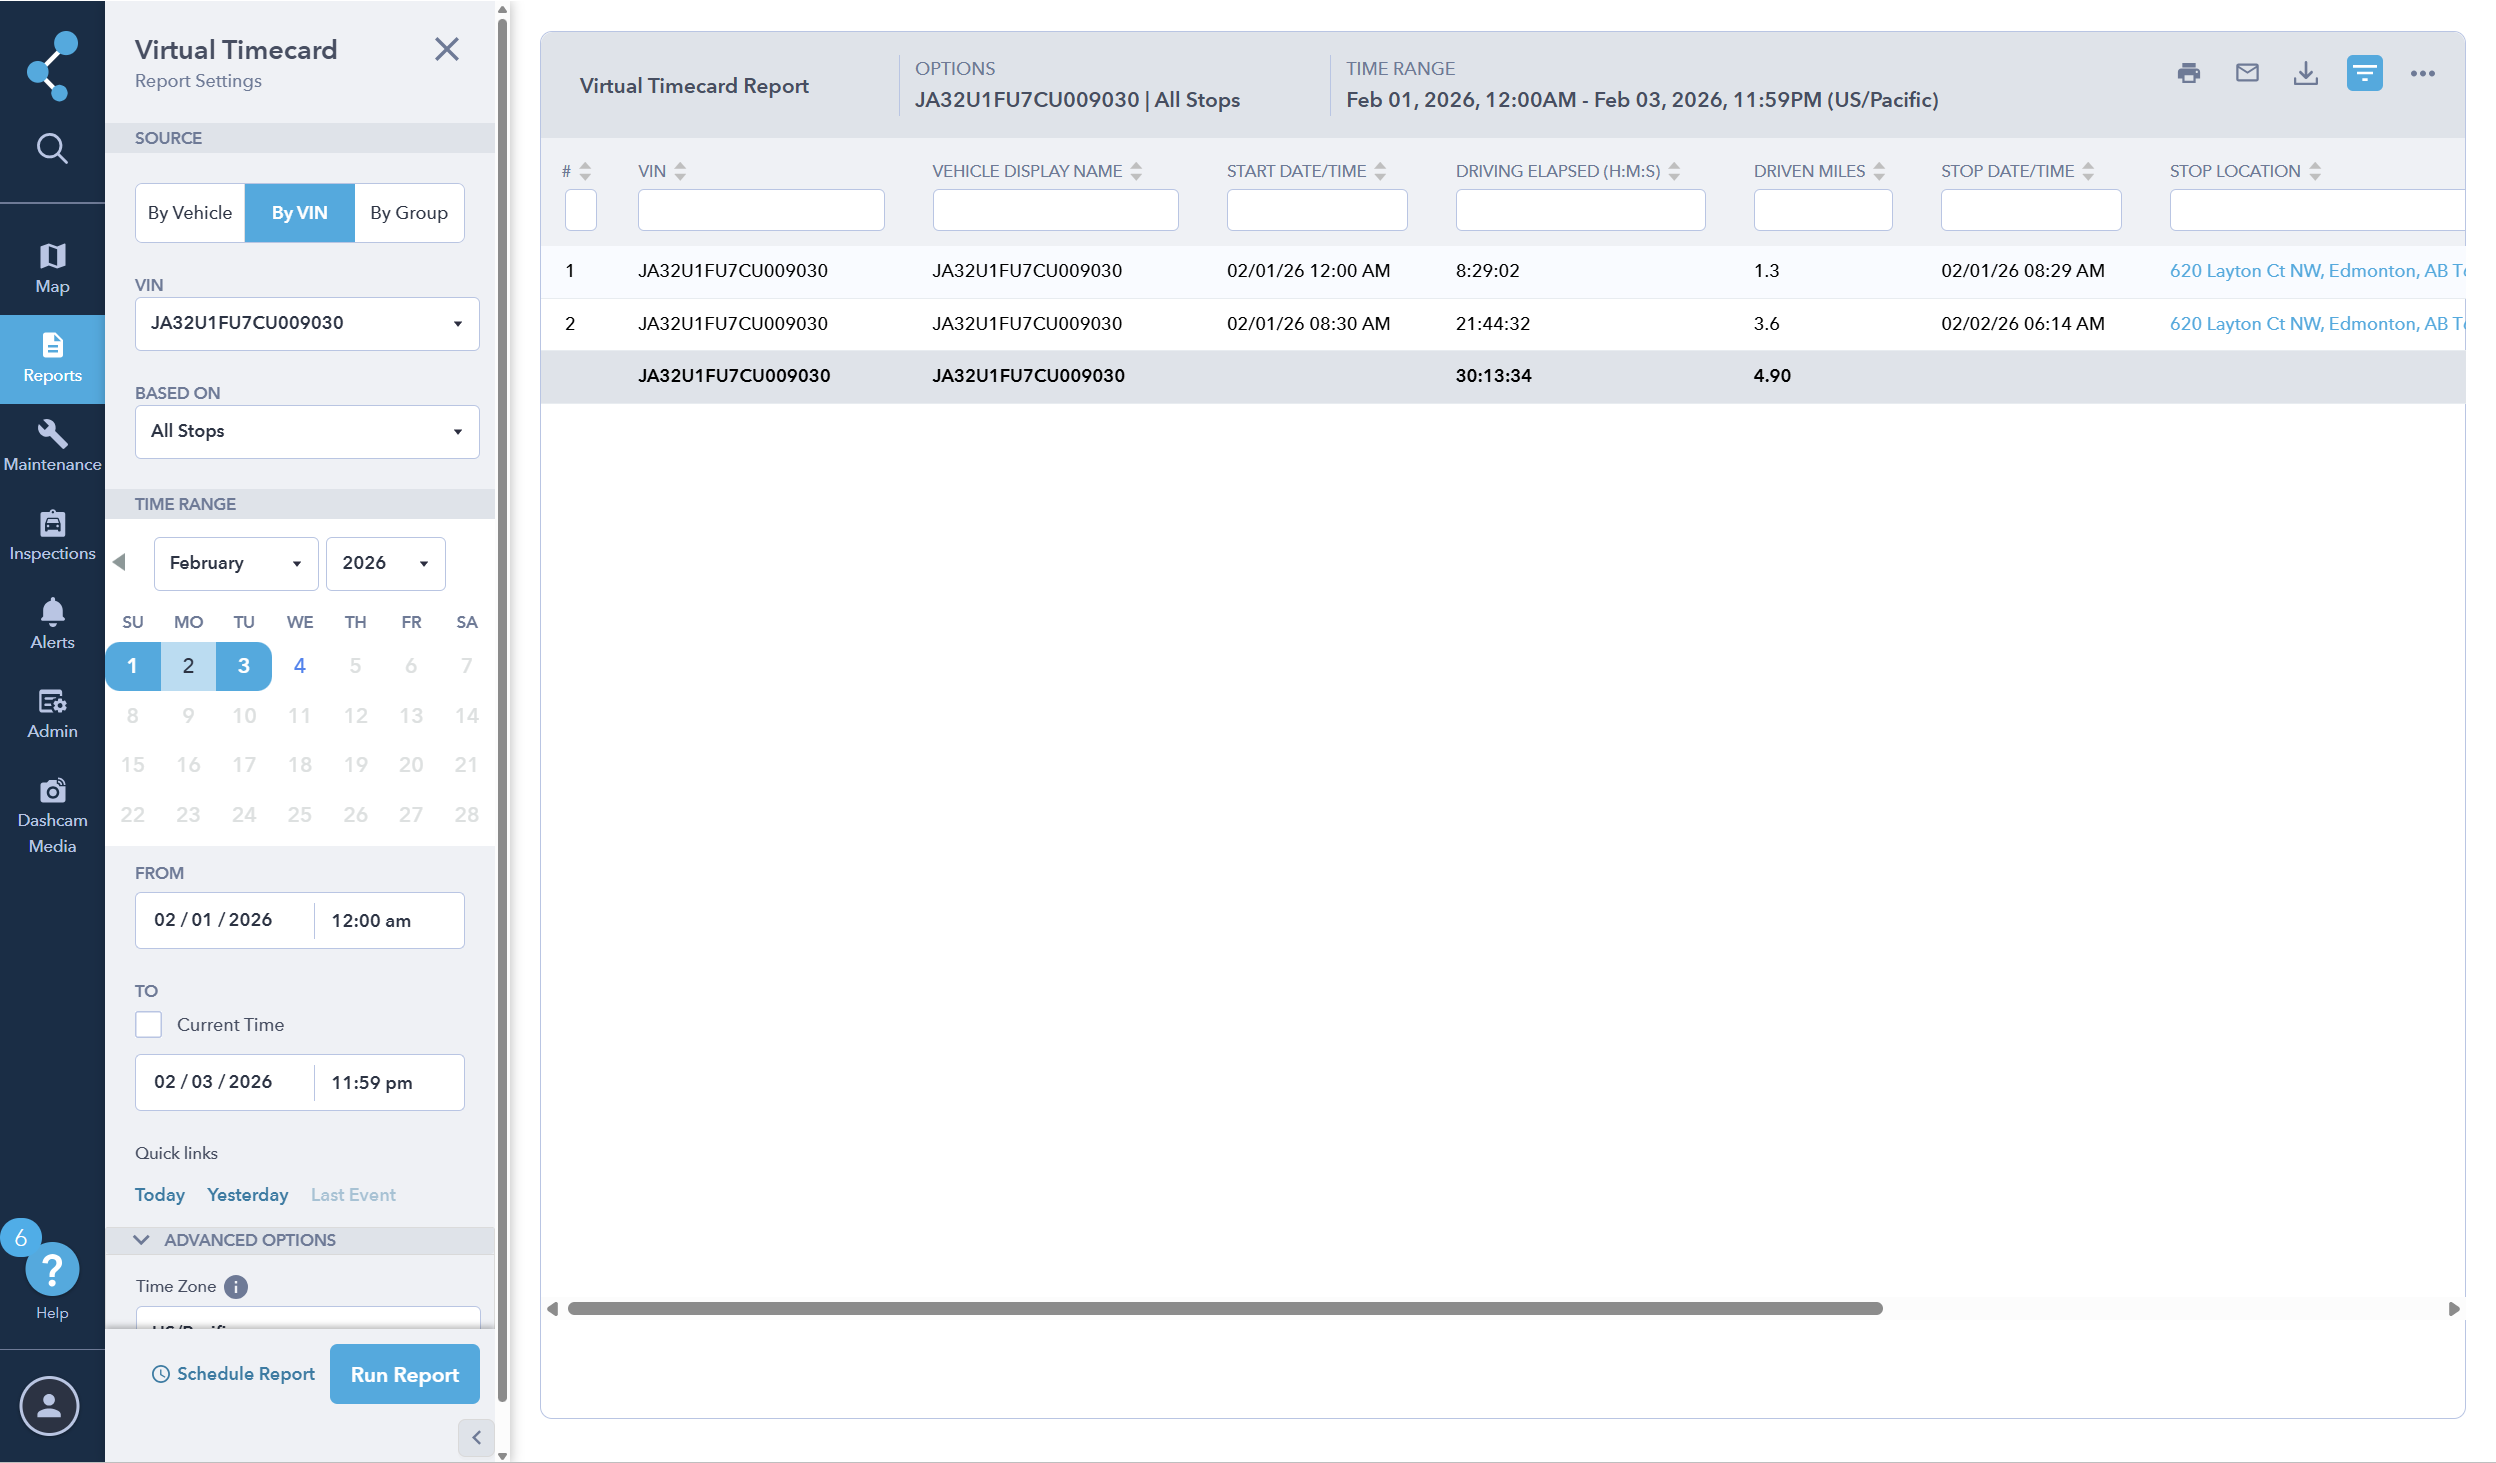Click the settings panel vertical scrollbar
This screenshot has width=2496, height=1463.
click(x=502, y=710)
